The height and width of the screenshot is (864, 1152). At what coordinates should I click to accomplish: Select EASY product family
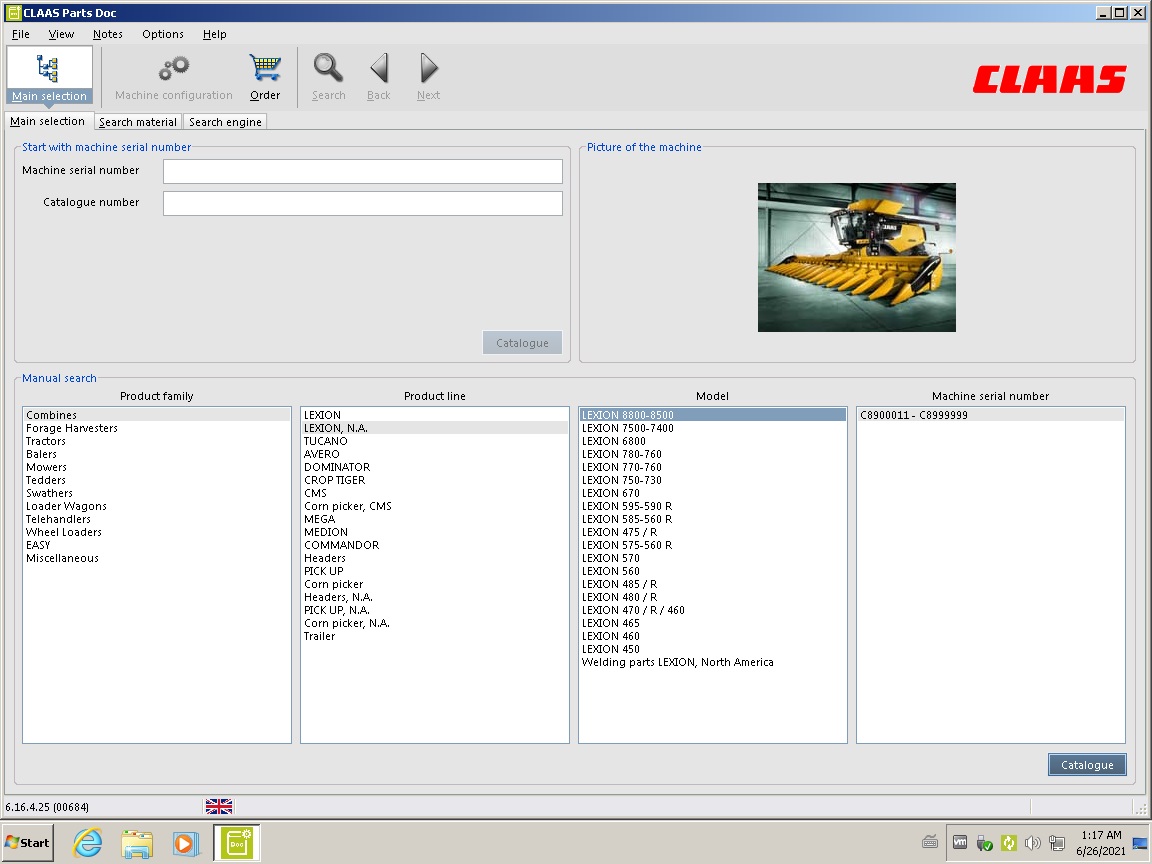click(156, 545)
